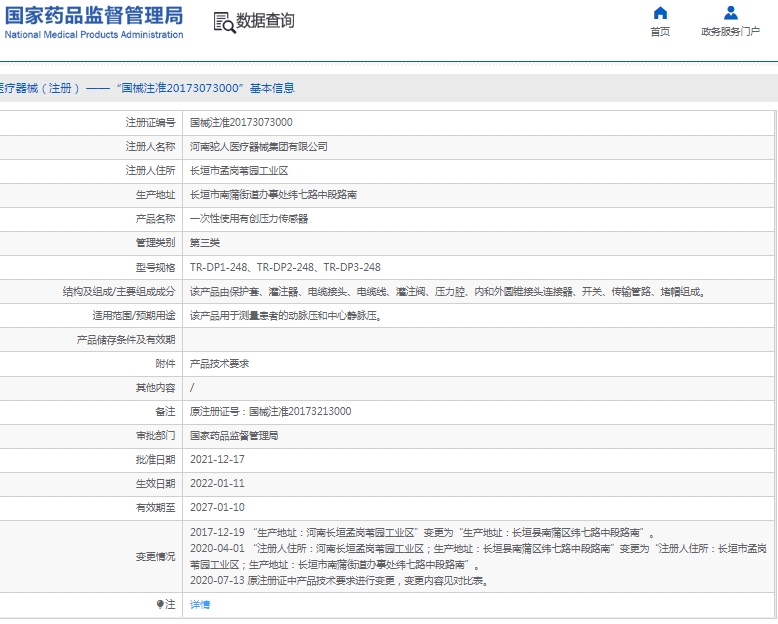Click model spec TR-DP1-248、TR-DP2-248、TR-DP3-248
Image resolution: width=778 pixels, height=624 pixels.
click(x=285, y=267)
